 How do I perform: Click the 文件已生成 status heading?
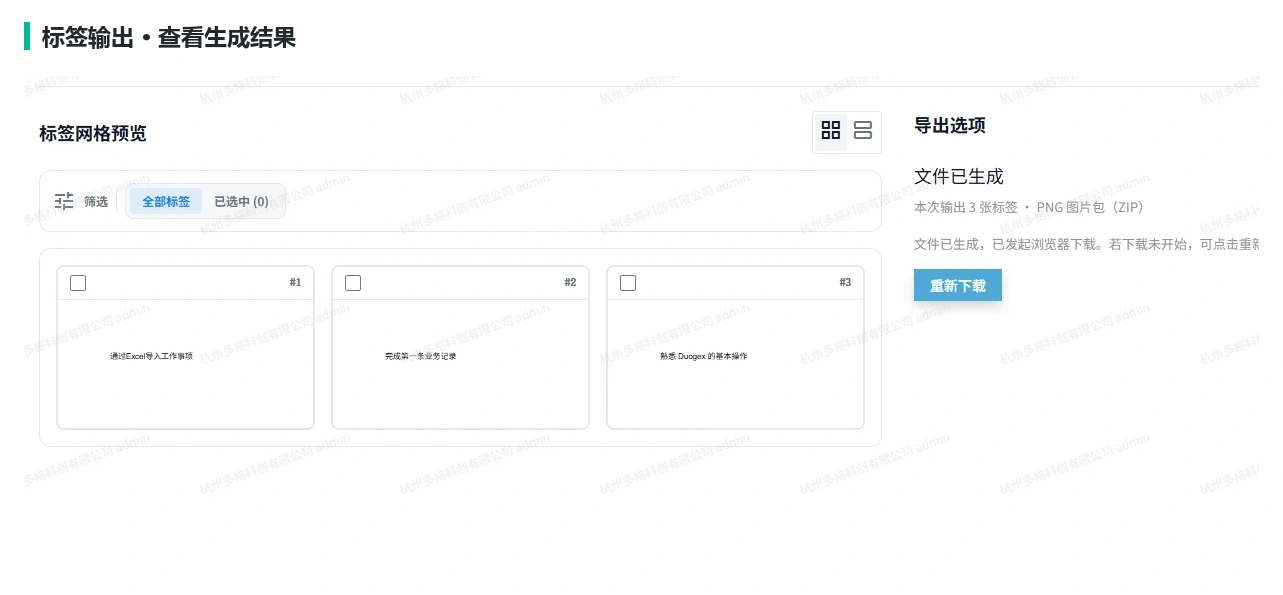point(958,177)
